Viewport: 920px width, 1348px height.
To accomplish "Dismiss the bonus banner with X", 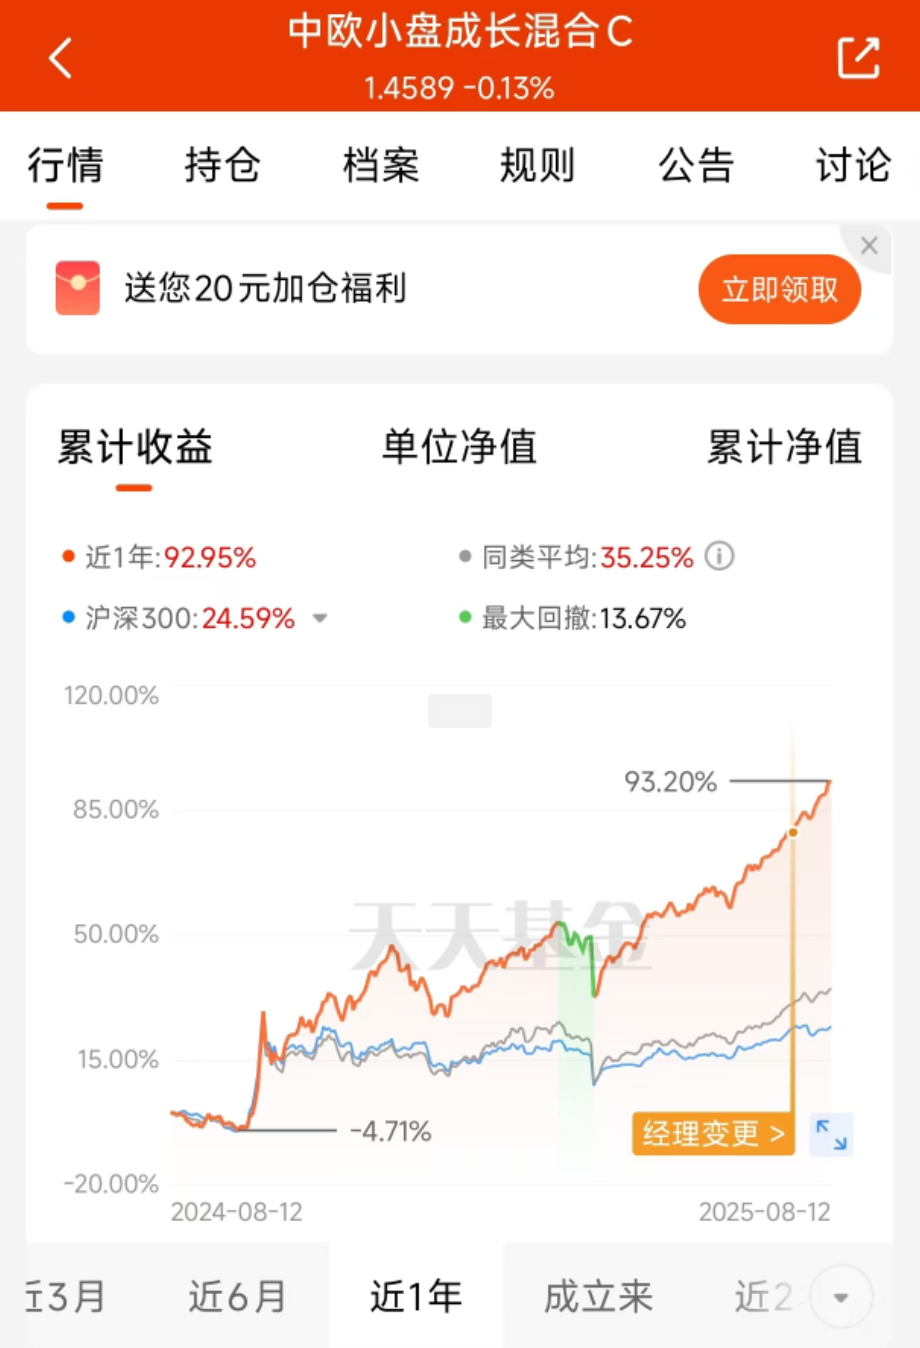I will coord(869,245).
